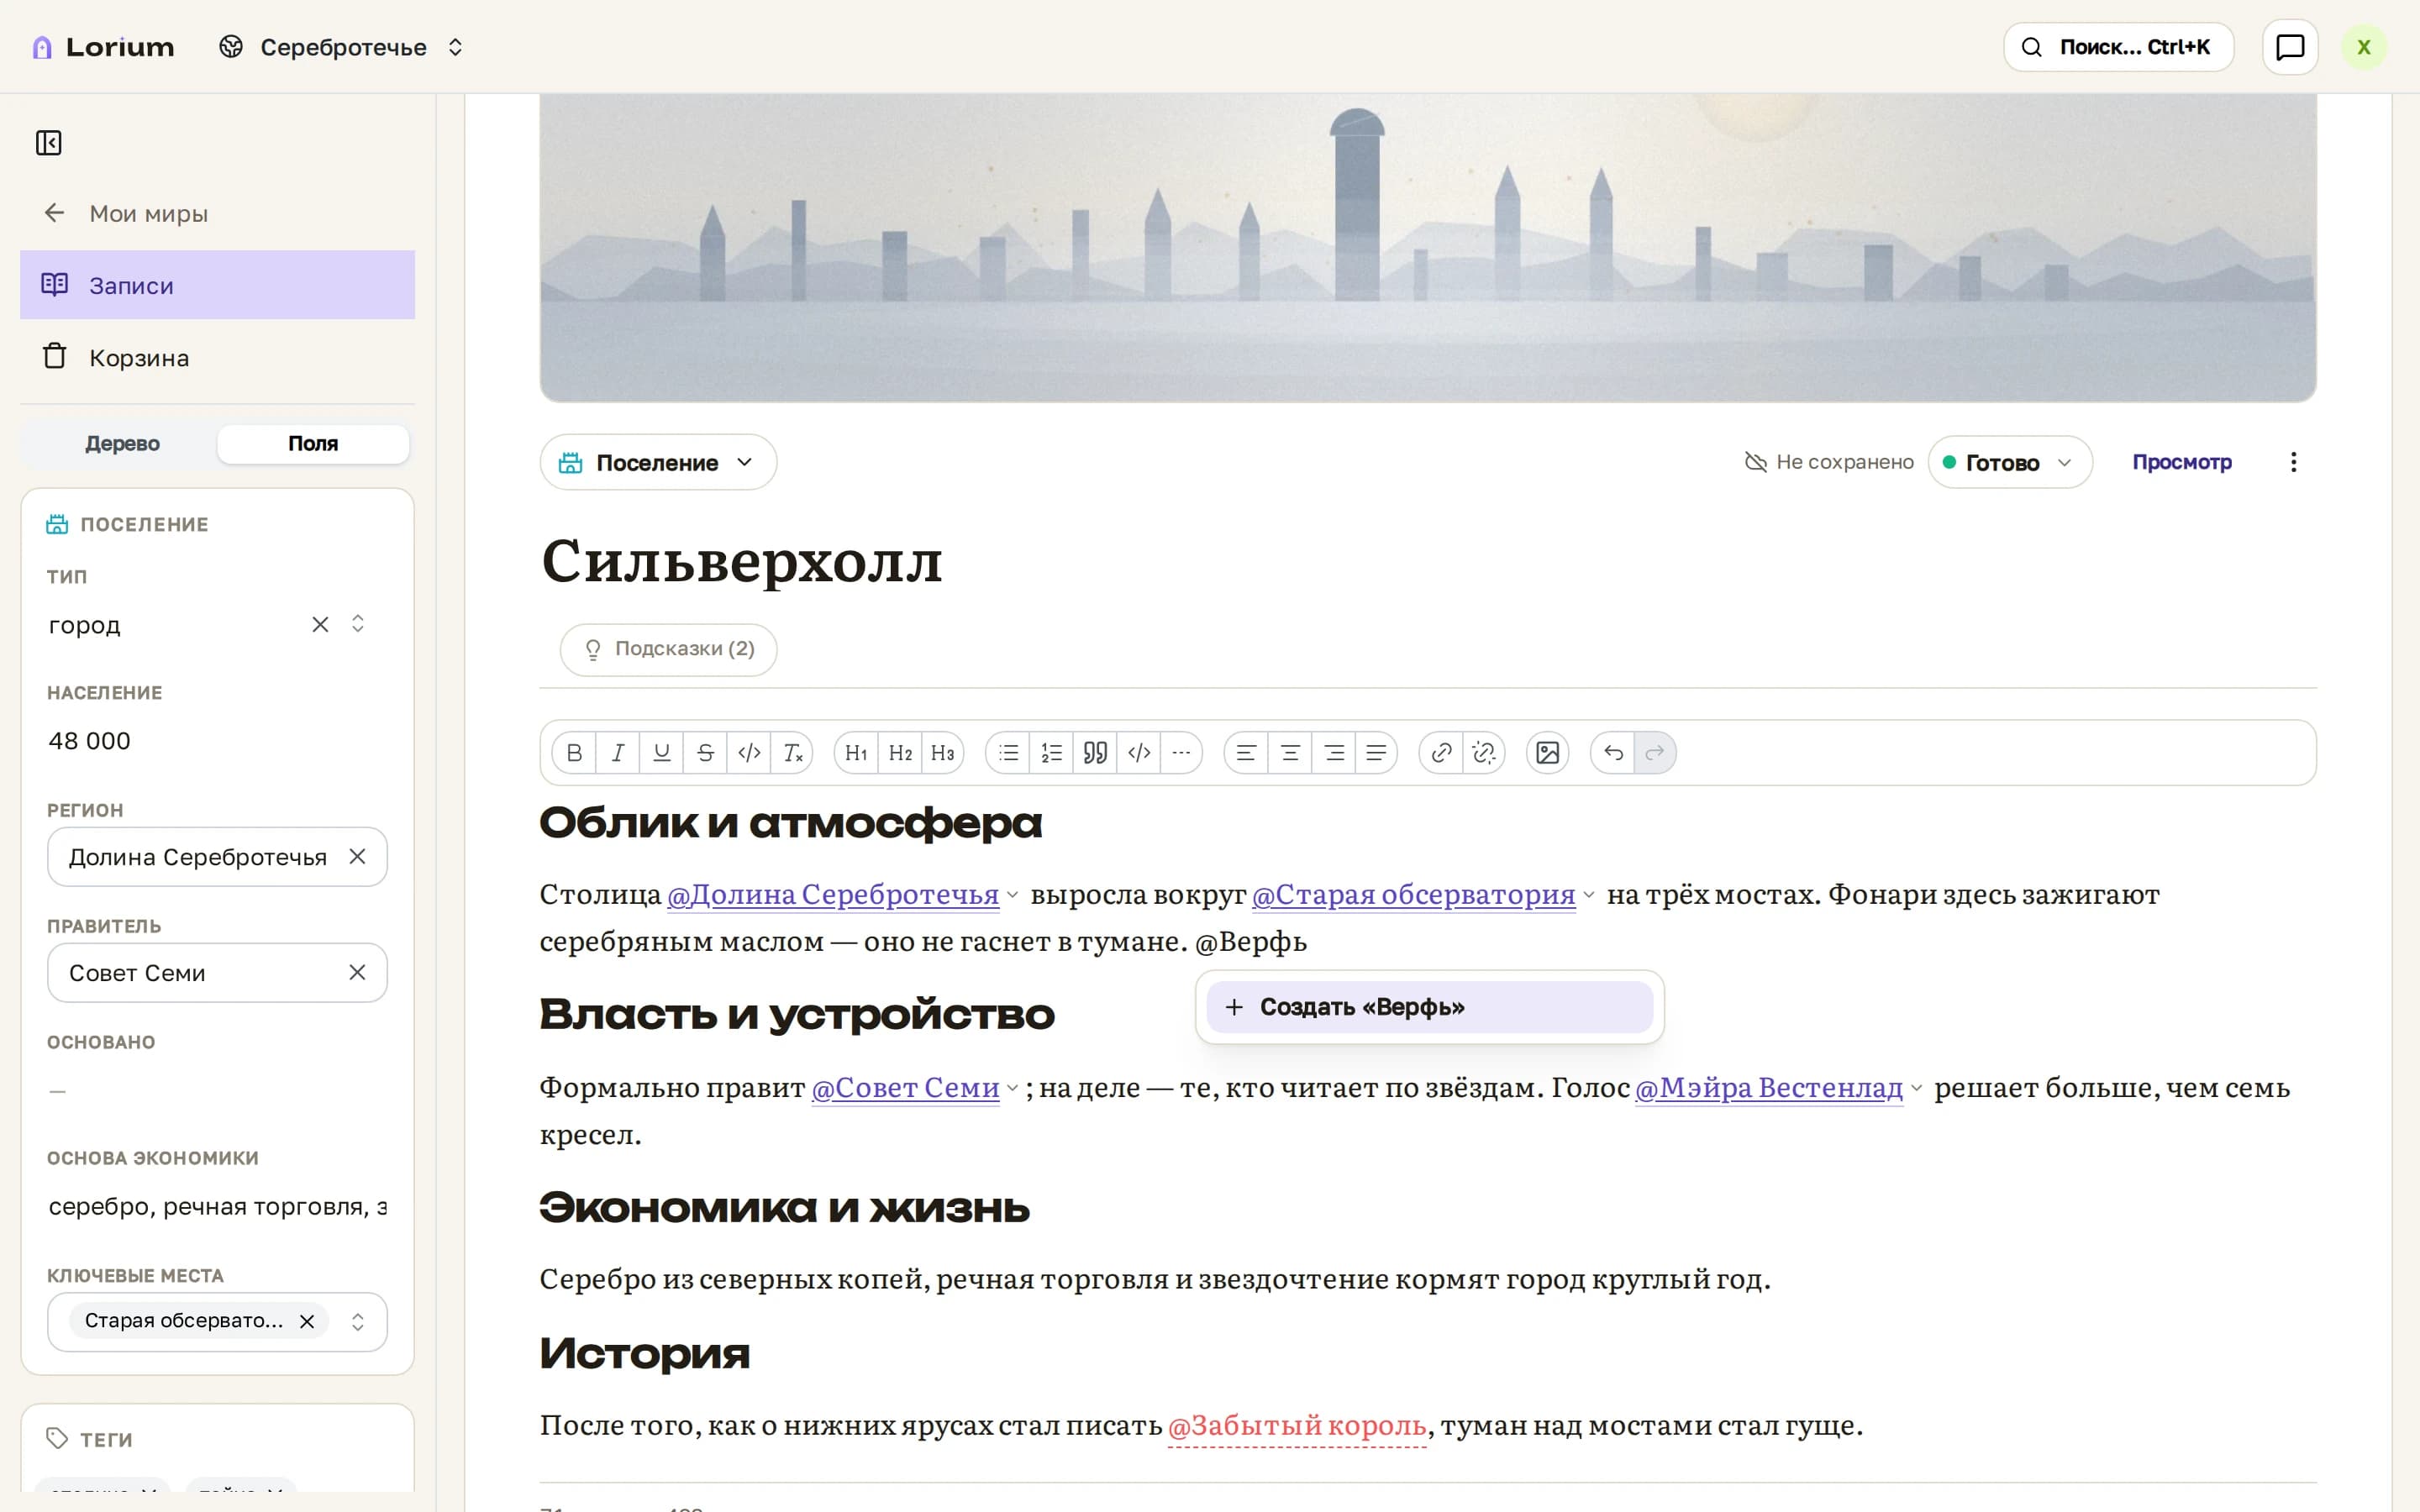Expand the Ключевые места selector

click(358, 1322)
